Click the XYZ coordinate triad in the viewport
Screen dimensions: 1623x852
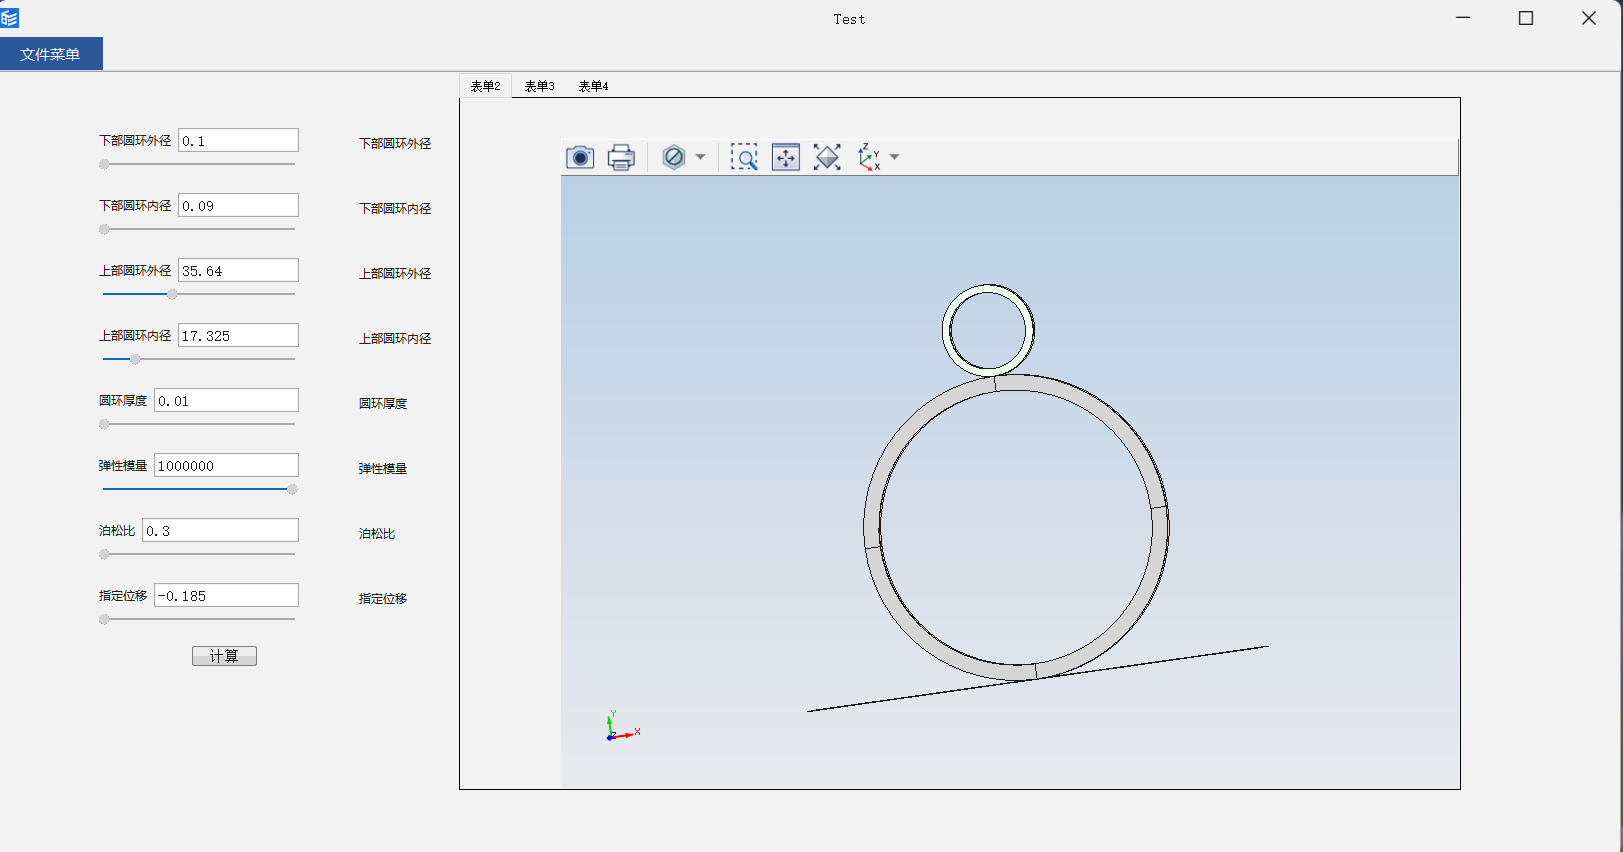[x=622, y=727]
